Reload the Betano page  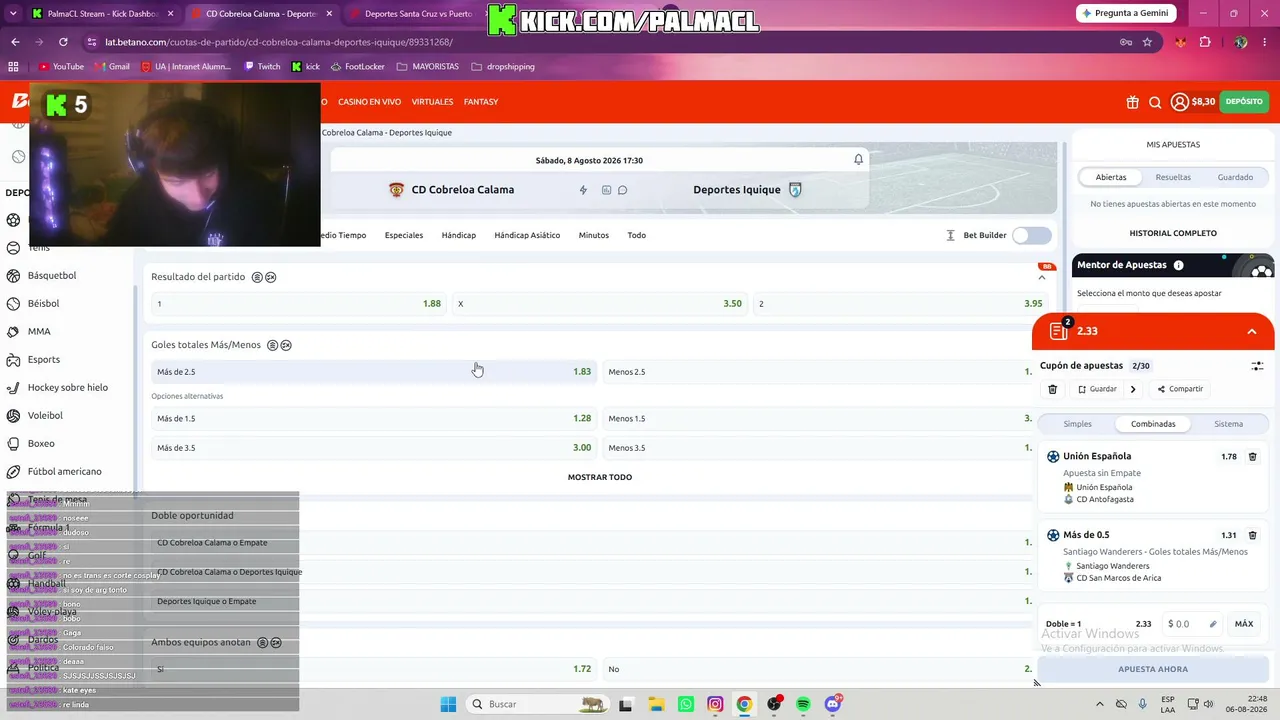coord(63,42)
